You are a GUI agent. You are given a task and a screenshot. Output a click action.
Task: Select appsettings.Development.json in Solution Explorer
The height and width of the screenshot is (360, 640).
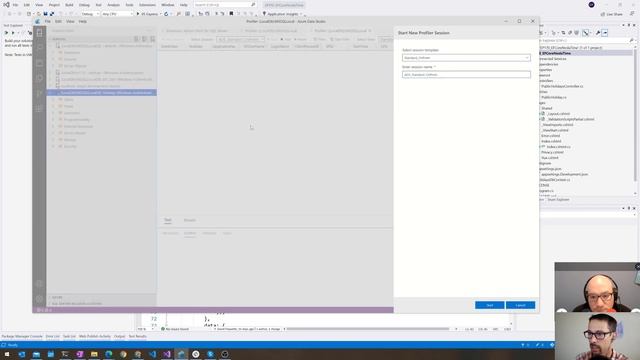(x=564, y=174)
